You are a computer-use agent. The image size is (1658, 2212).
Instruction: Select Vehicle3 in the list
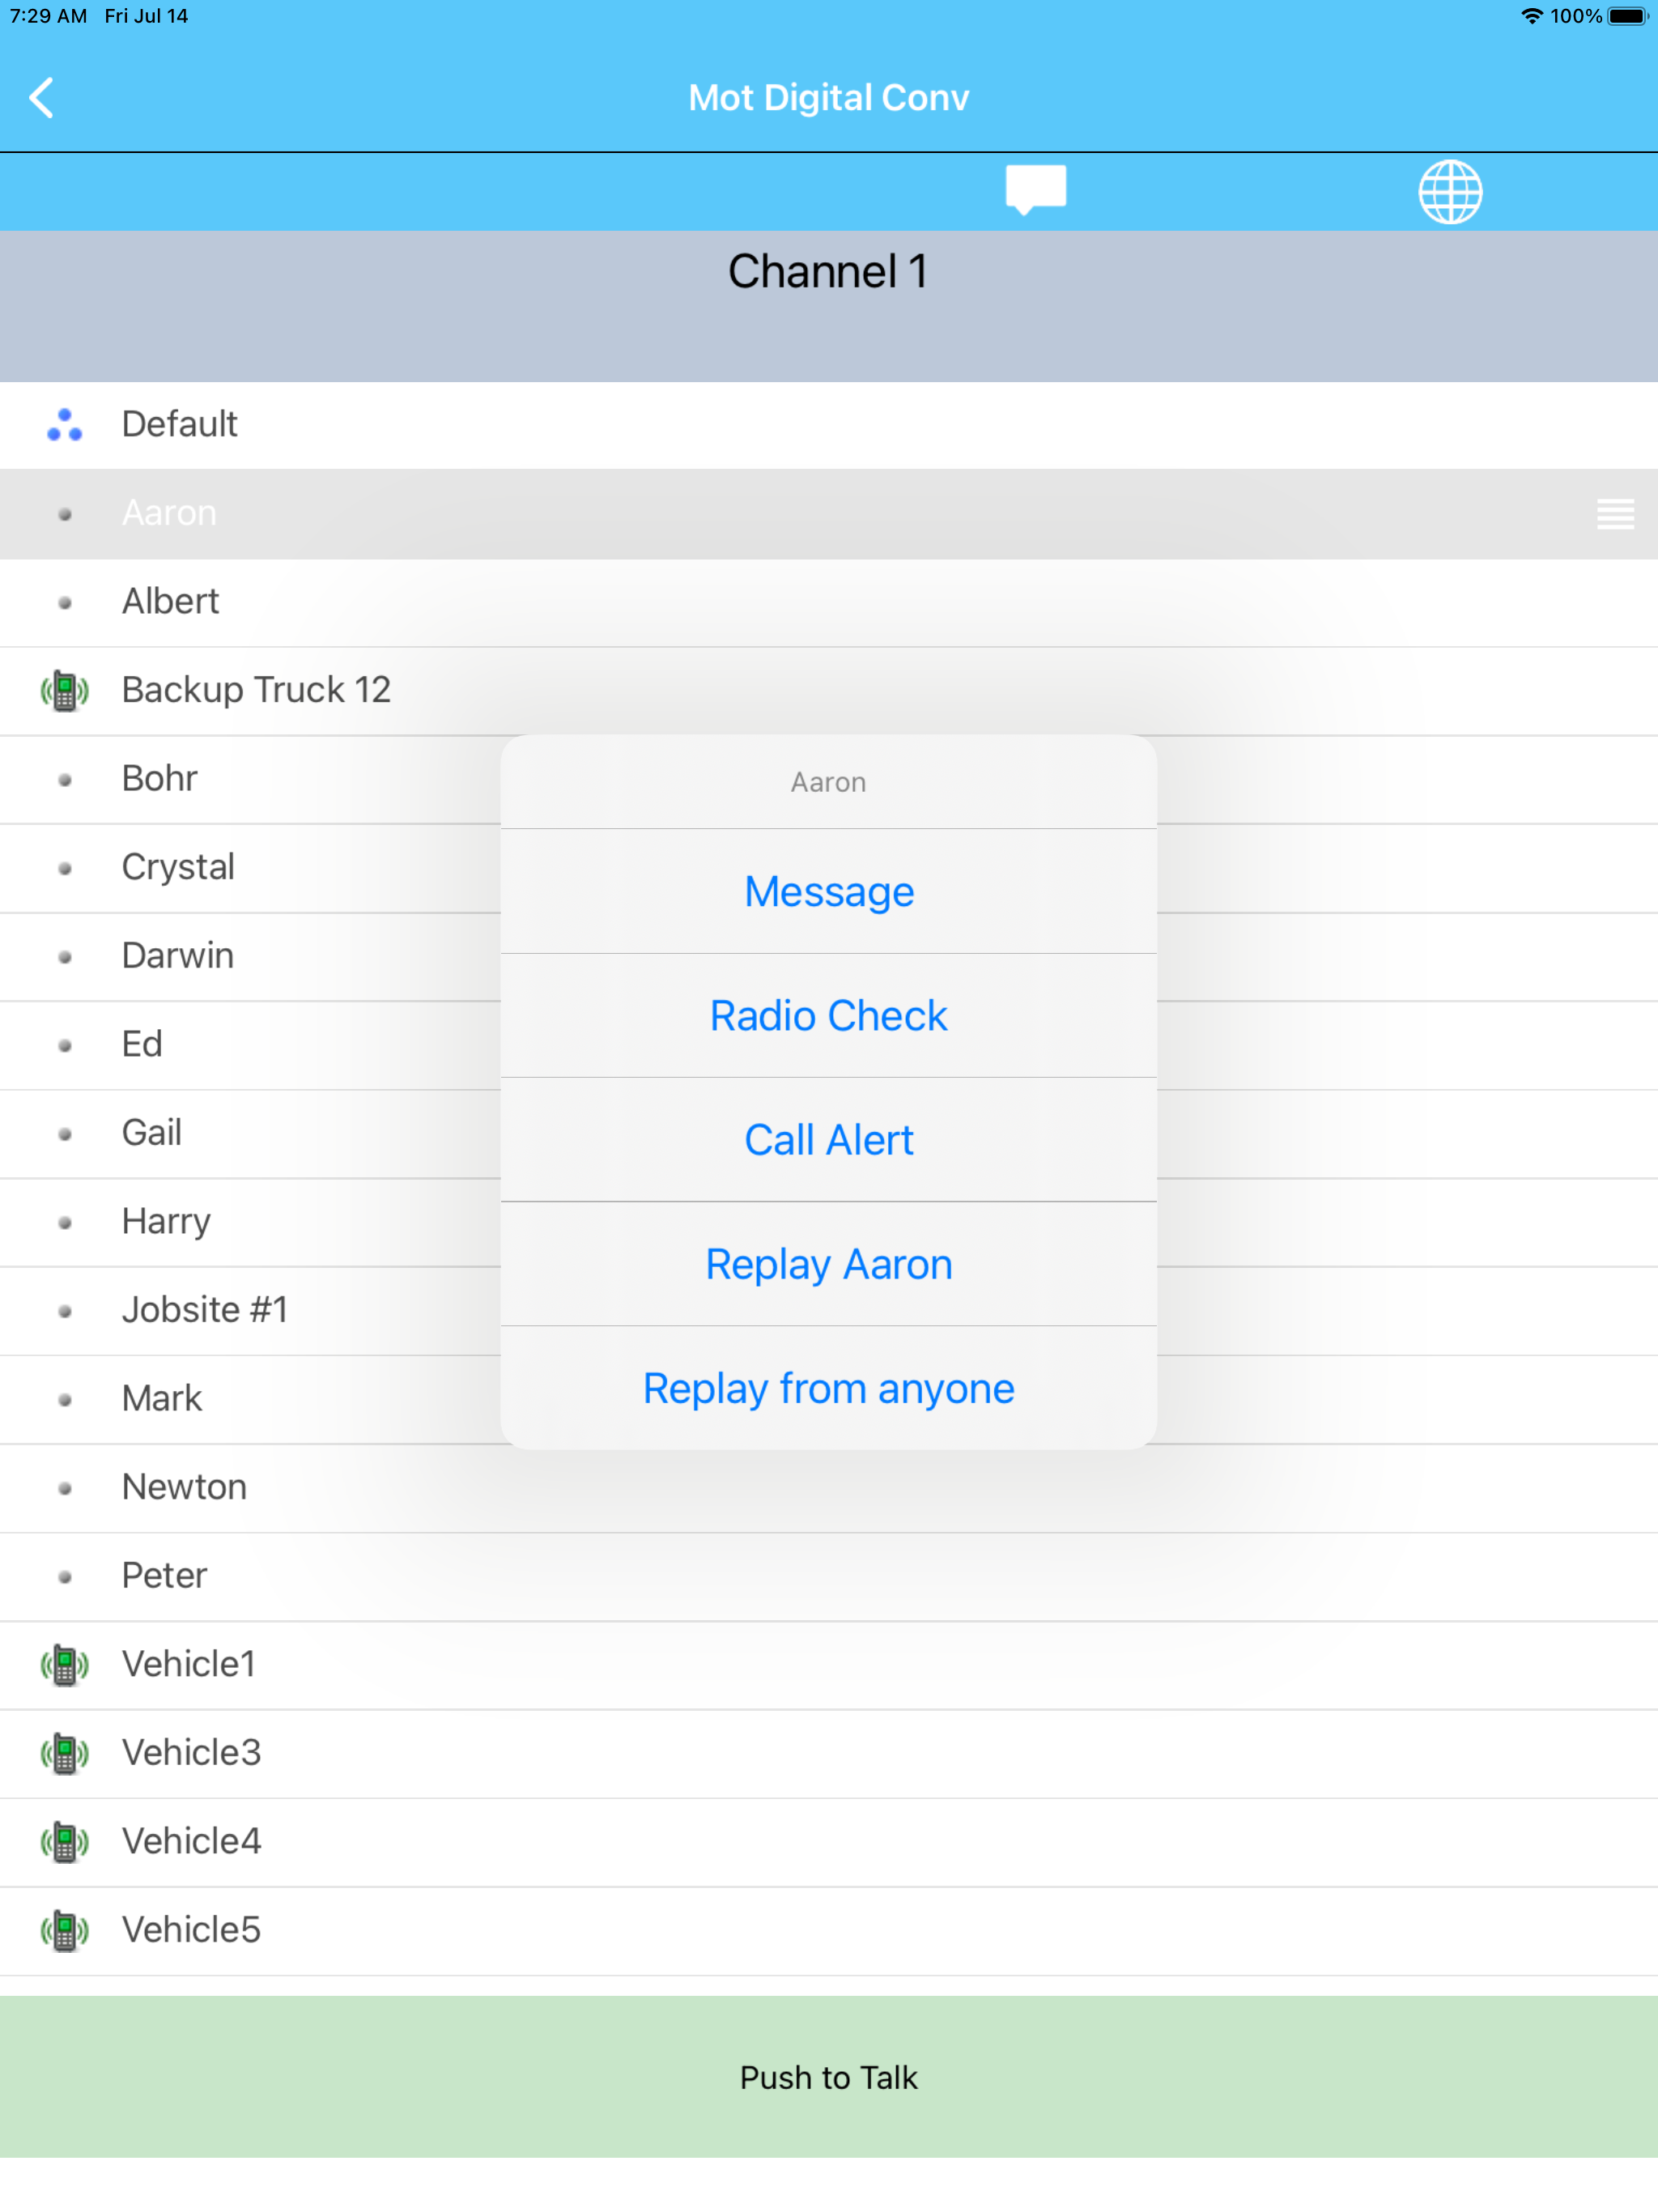click(x=829, y=1754)
